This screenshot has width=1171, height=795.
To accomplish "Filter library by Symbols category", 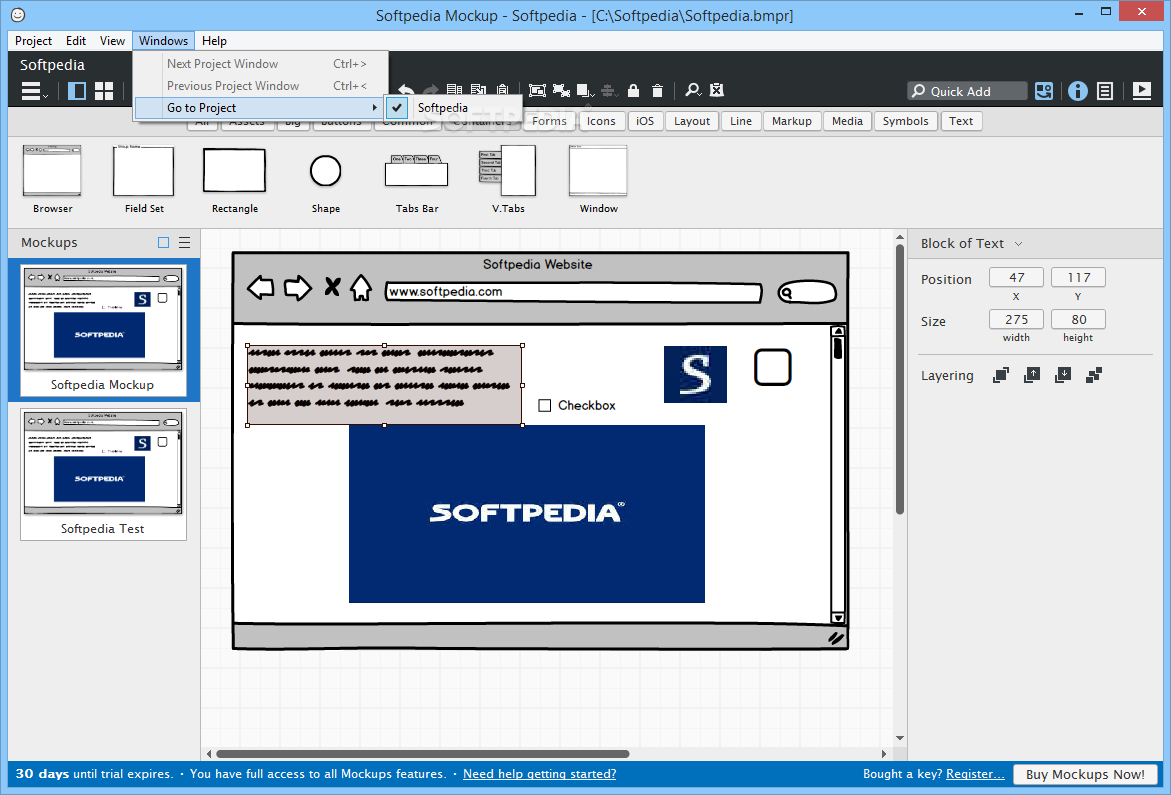I will click(905, 121).
